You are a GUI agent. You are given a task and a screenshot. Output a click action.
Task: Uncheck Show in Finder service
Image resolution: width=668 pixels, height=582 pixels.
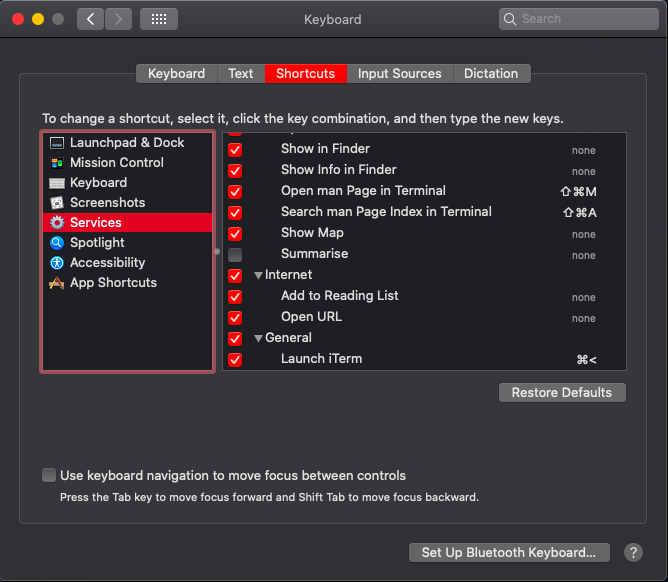tap(235, 150)
